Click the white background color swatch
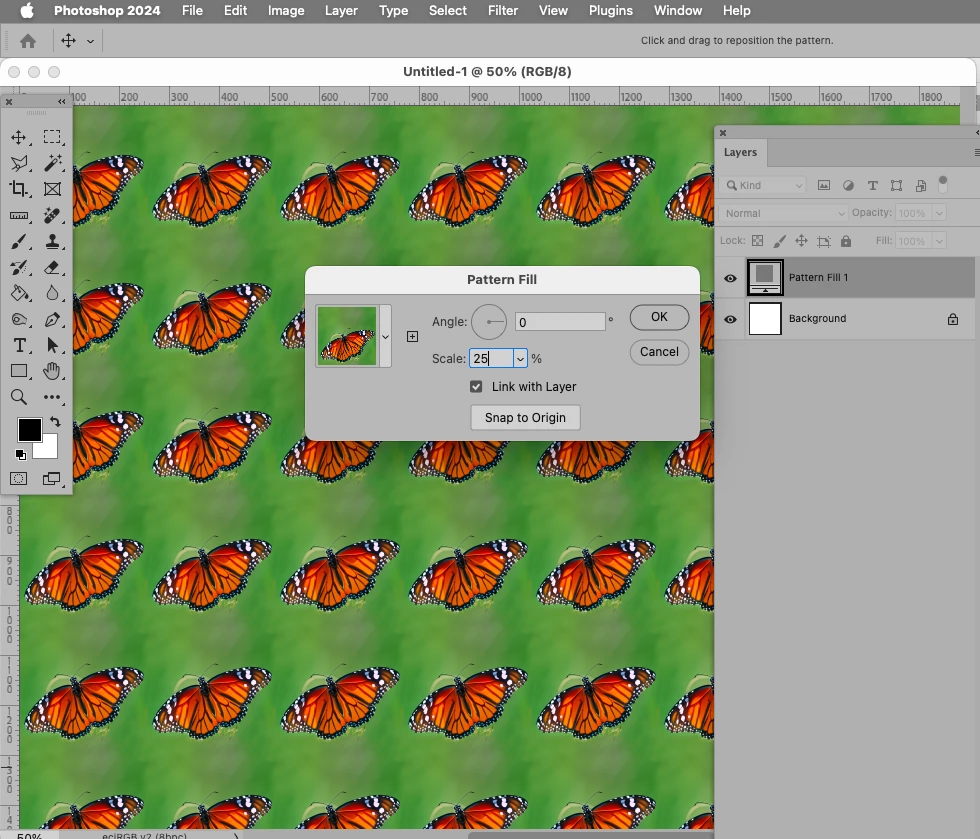 [49, 449]
